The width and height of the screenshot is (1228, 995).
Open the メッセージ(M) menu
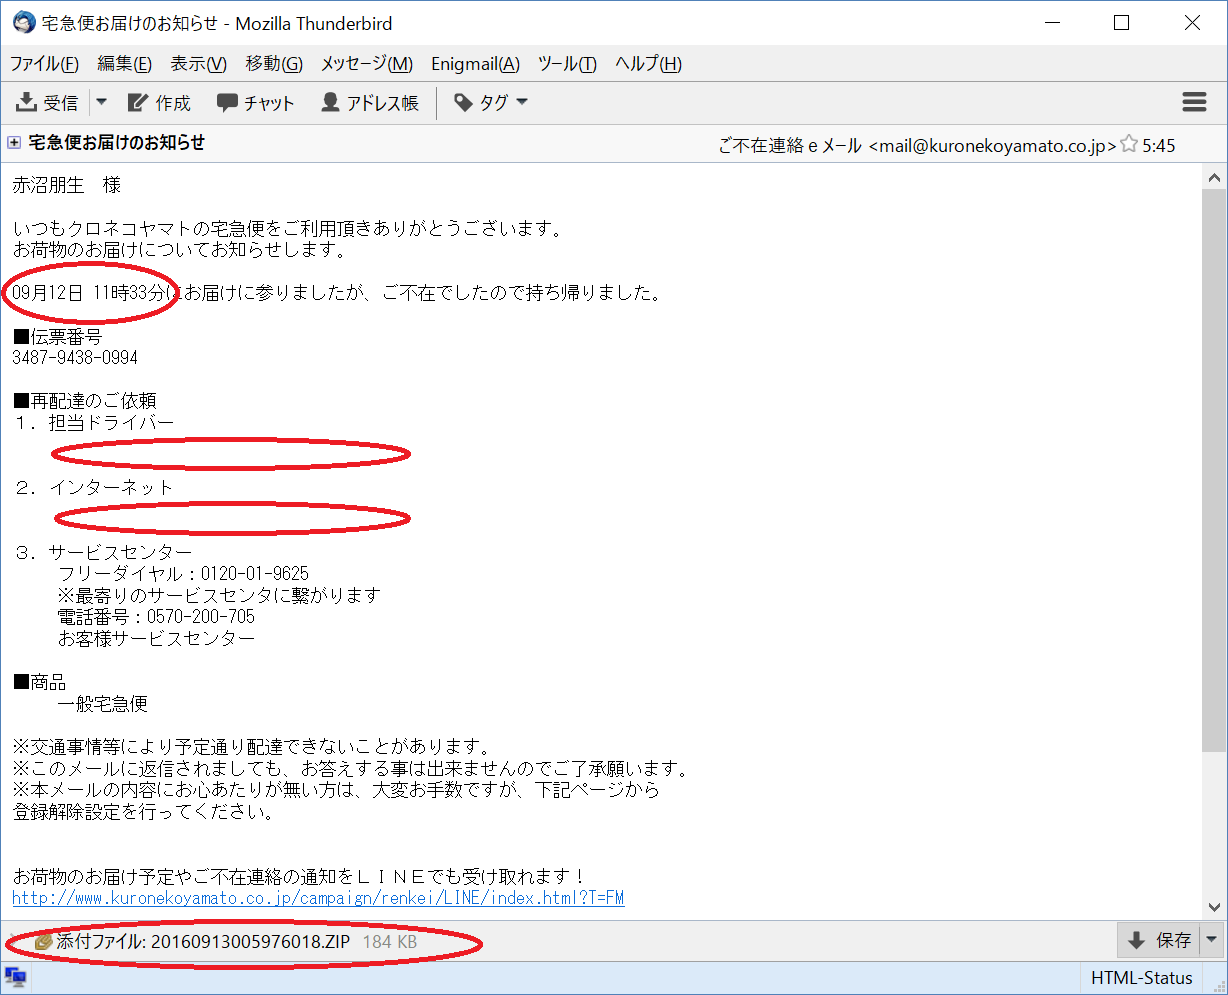[x=366, y=64]
